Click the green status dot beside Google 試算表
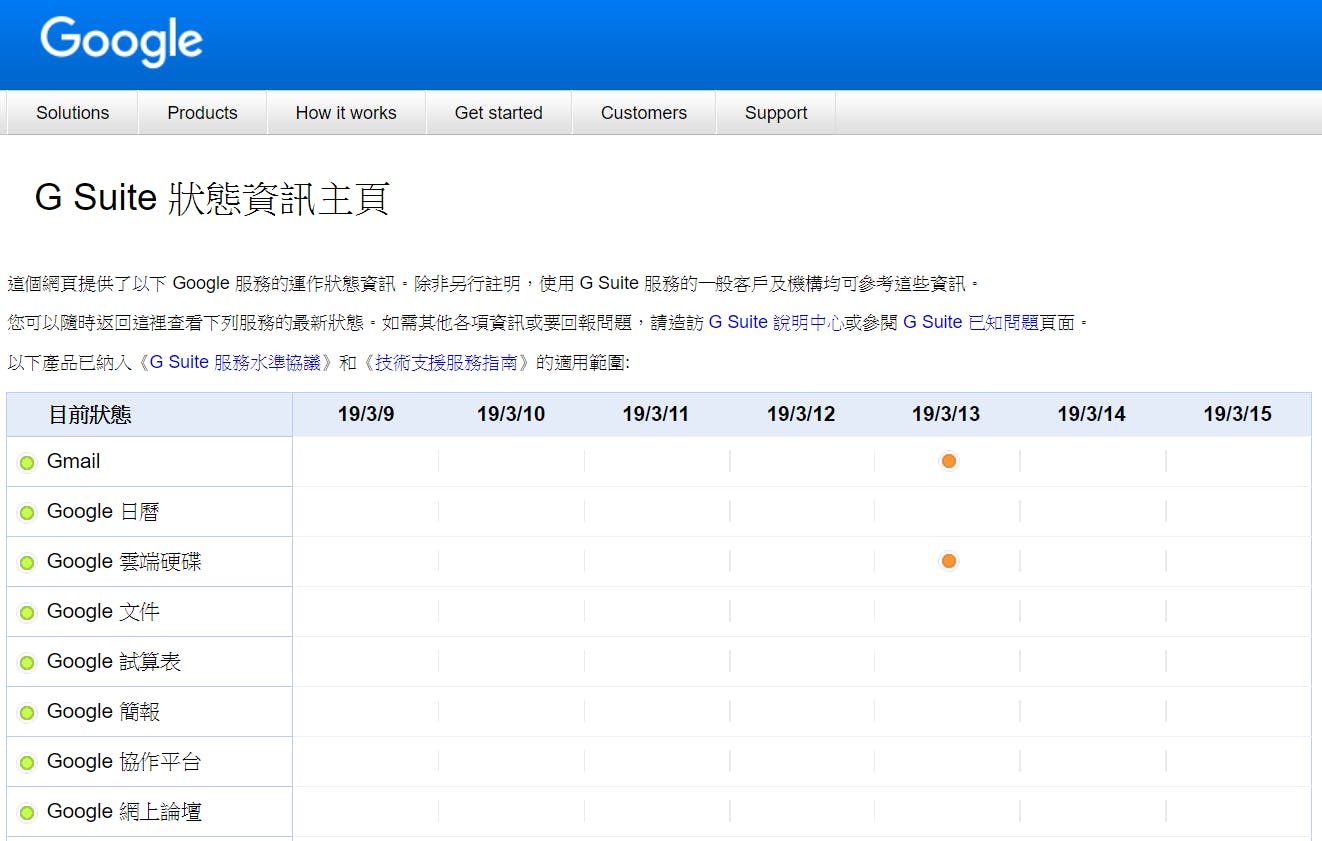 pos(27,662)
